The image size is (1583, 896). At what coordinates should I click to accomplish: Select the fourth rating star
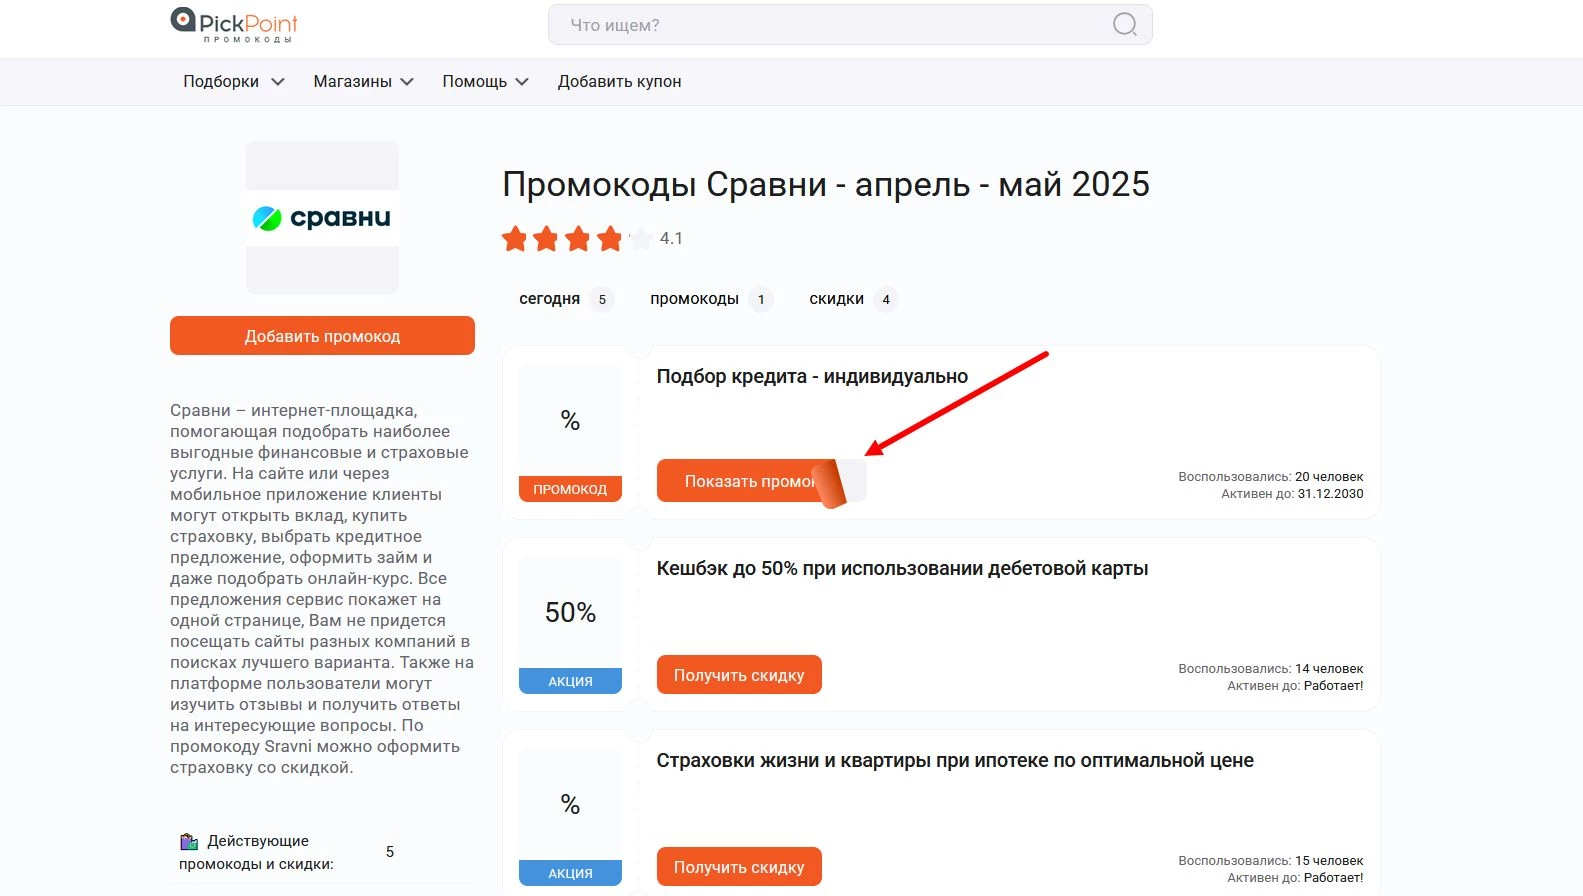[610, 239]
